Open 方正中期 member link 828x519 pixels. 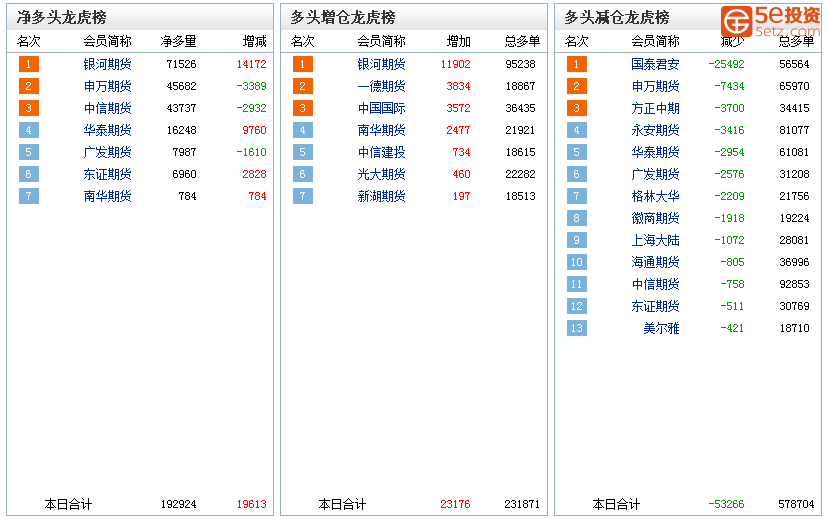(x=655, y=108)
